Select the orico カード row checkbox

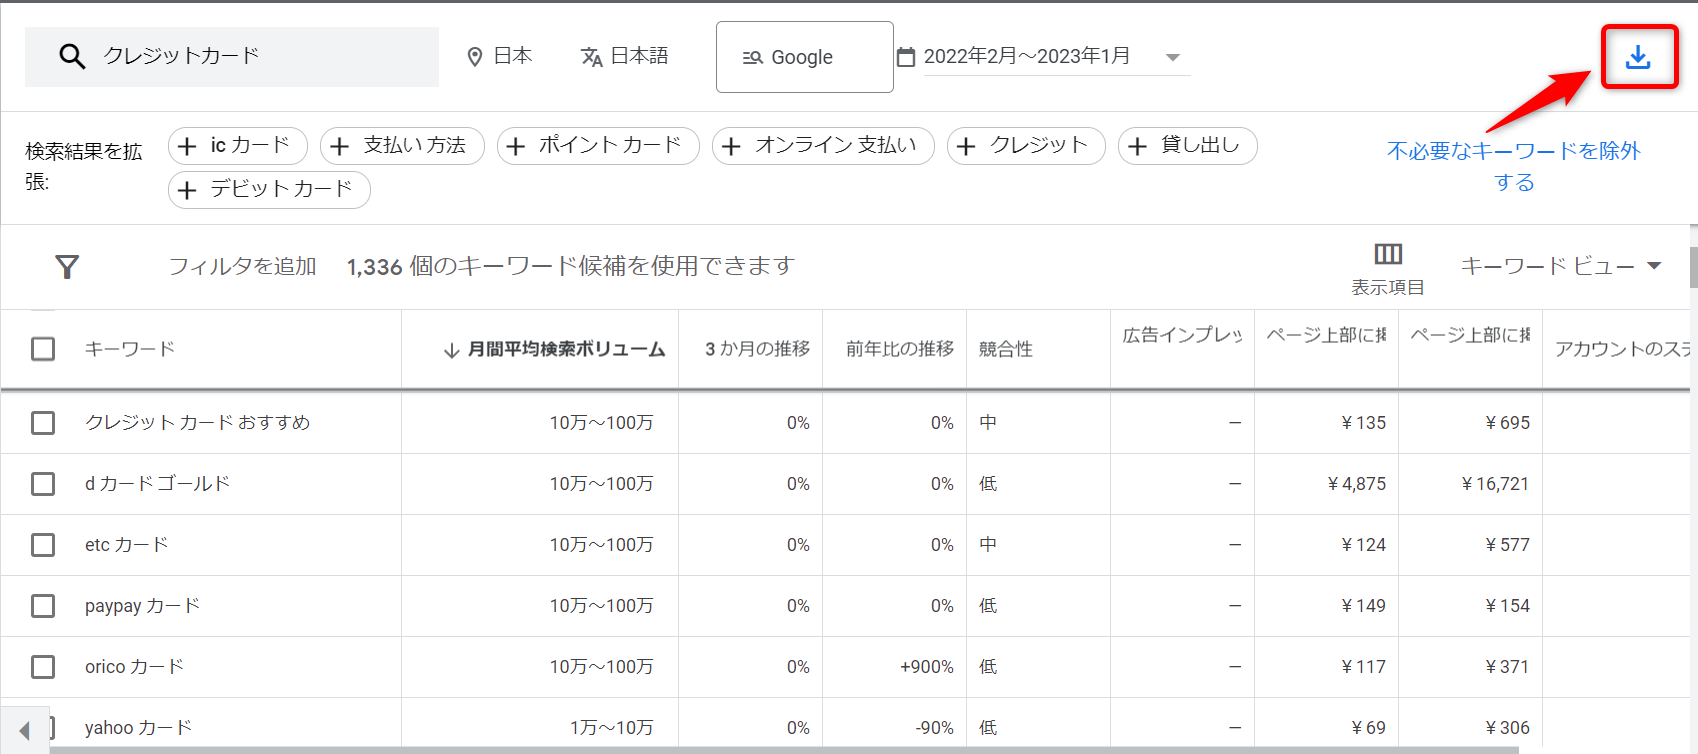click(43, 667)
